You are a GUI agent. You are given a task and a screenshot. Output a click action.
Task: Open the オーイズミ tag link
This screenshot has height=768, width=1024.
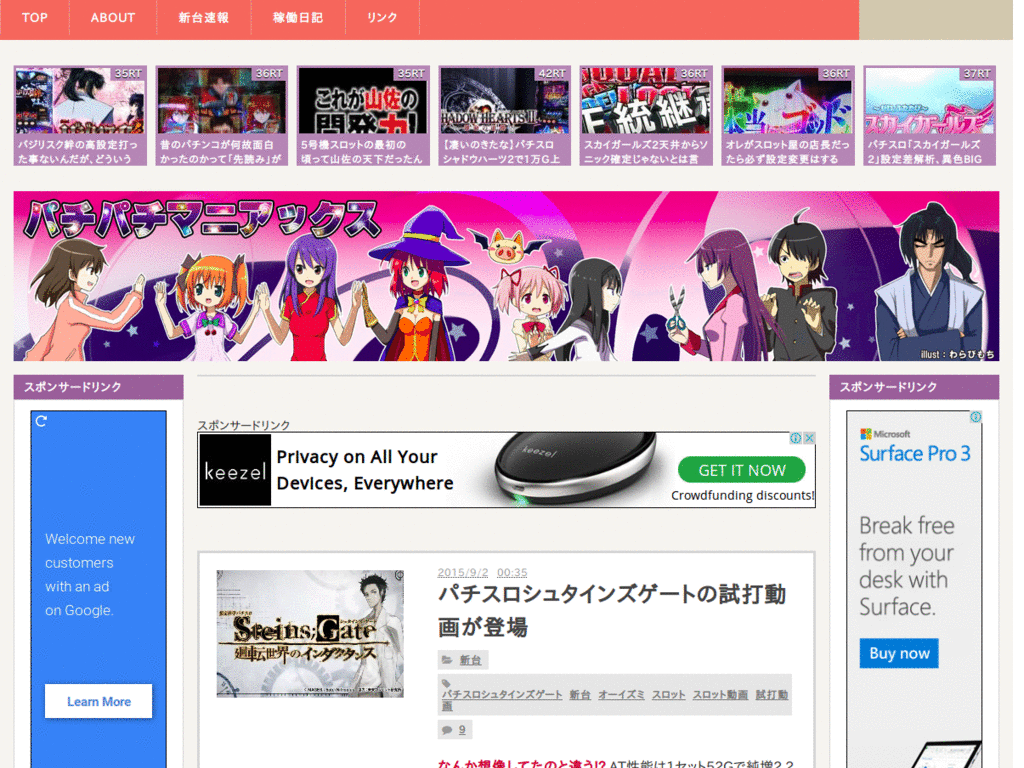click(621, 694)
